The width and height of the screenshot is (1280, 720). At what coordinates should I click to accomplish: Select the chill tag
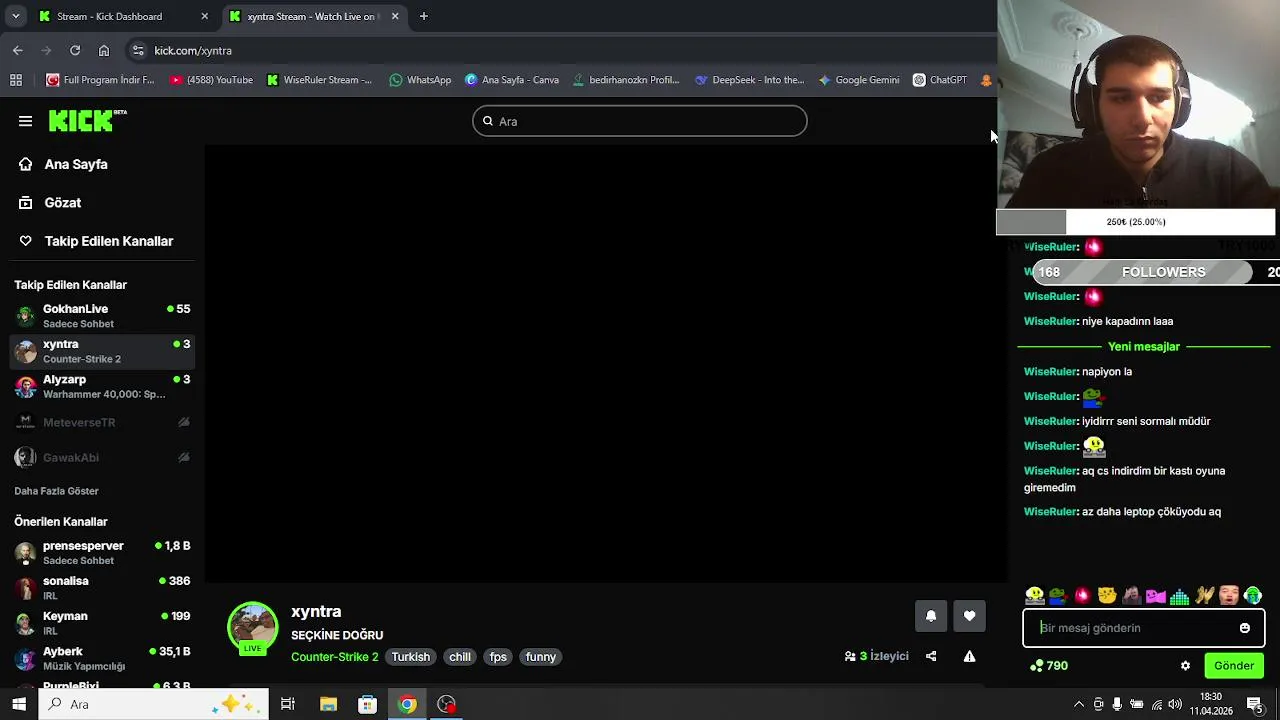460,657
